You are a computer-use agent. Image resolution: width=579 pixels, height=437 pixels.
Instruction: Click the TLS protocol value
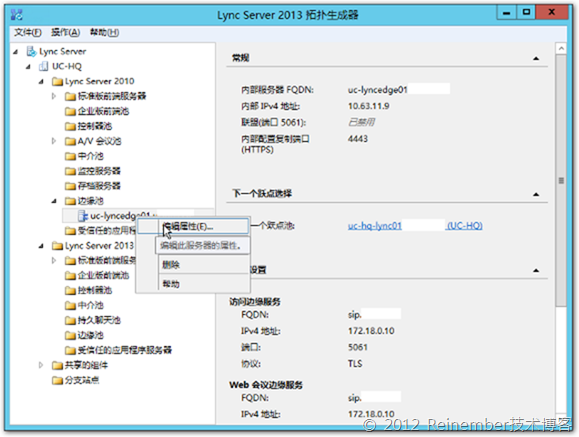click(355, 363)
